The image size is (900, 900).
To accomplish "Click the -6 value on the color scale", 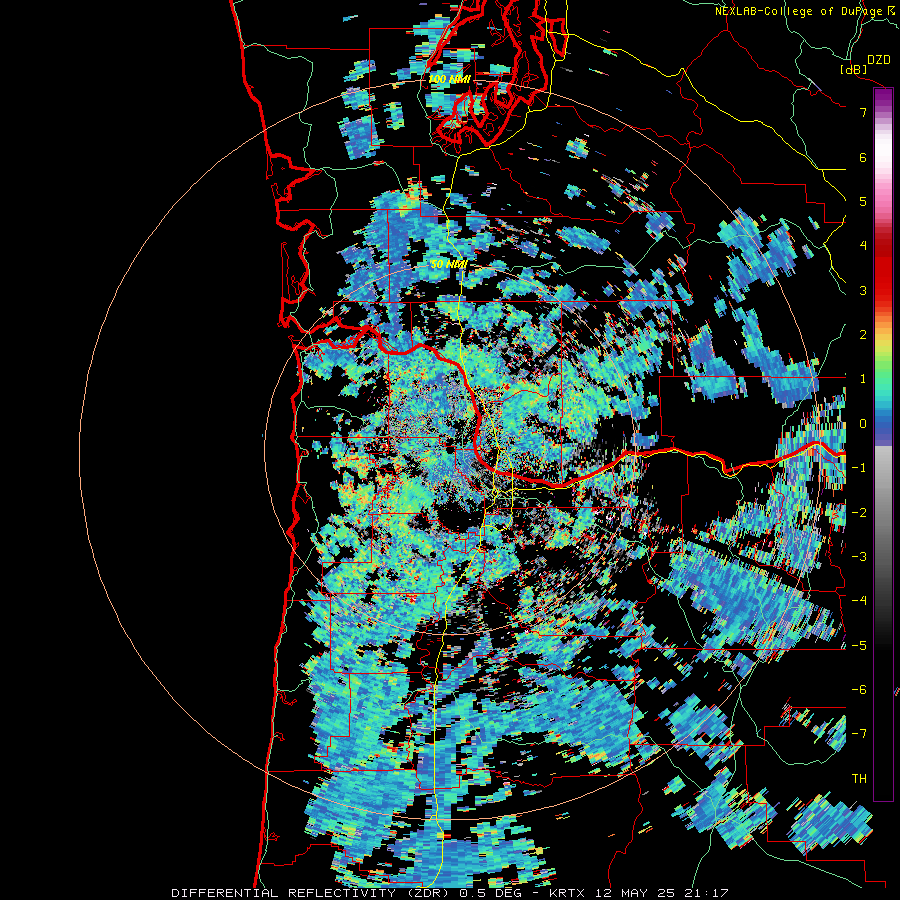I will pyautogui.click(x=859, y=690).
